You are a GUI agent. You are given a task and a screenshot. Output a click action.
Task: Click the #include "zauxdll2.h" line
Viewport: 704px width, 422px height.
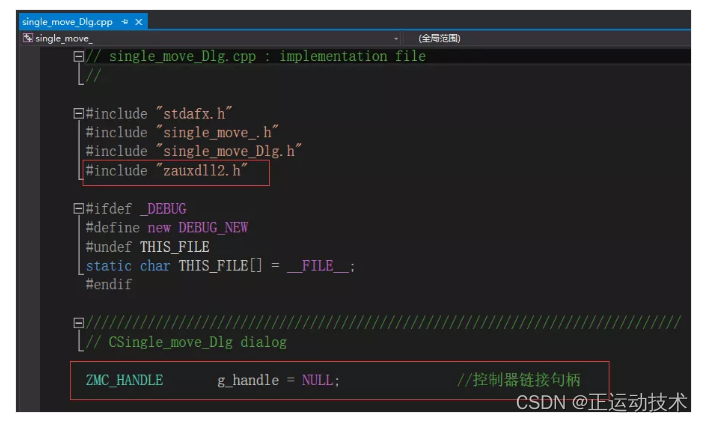(167, 171)
